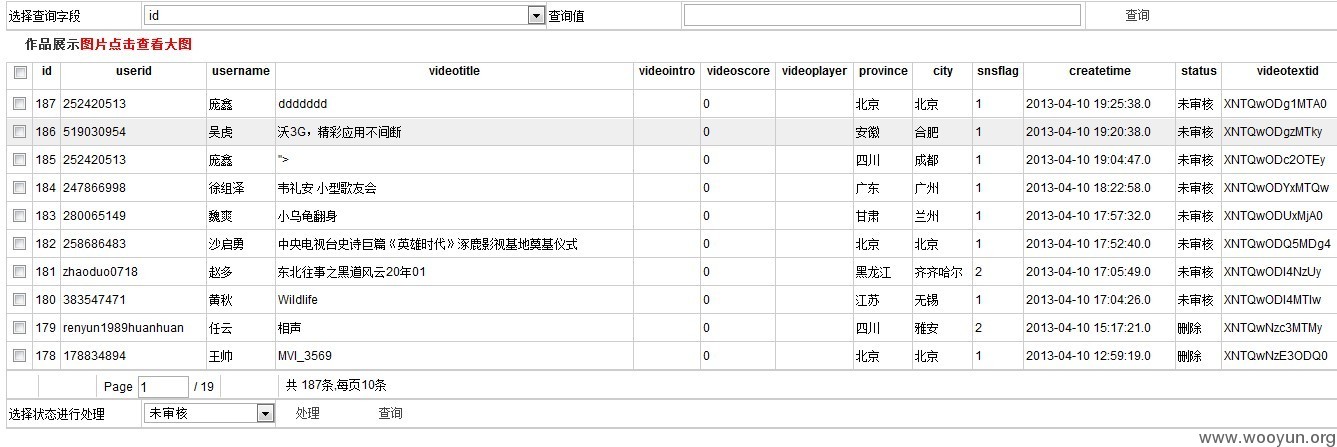Click username 沙启勇
Image resolution: width=1337 pixels, height=447 pixels.
pos(226,244)
